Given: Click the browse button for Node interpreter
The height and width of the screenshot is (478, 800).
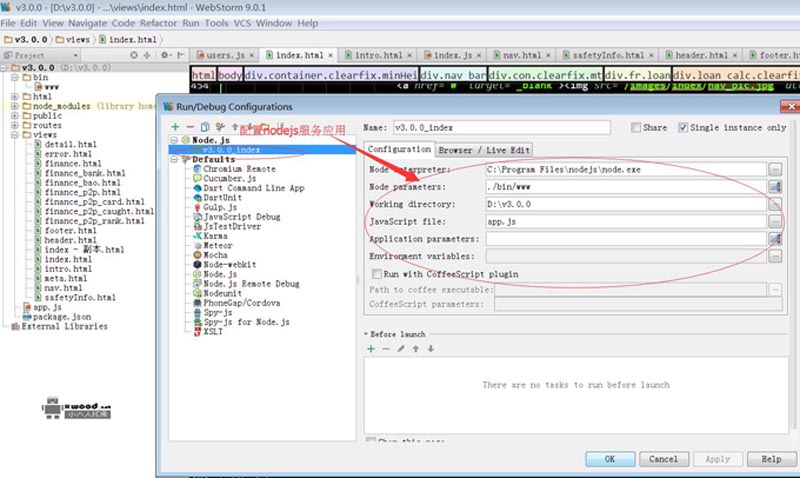Looking at the screenshot, I should (x=775, y=169).
